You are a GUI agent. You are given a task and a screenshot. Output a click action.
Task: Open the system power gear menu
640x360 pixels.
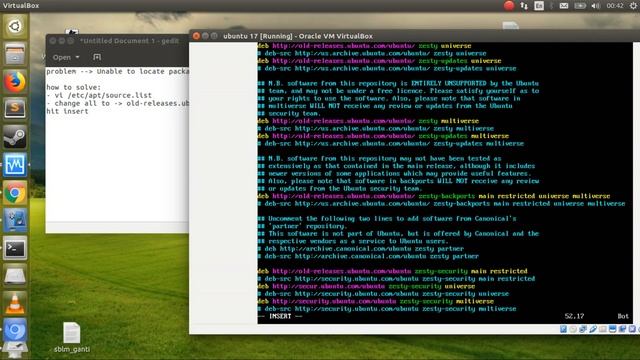tap(633, 6)
